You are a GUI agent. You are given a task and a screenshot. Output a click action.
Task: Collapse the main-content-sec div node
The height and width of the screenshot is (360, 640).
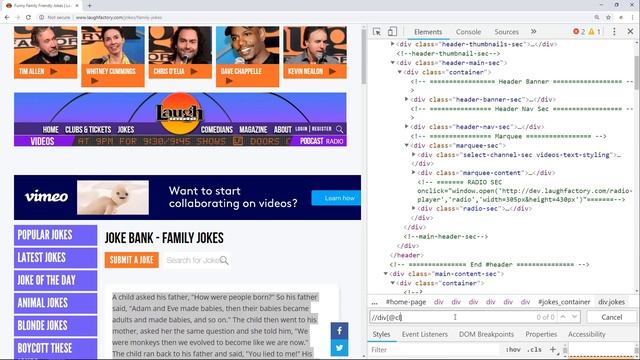pyautogui.click(x=386, y=273)
